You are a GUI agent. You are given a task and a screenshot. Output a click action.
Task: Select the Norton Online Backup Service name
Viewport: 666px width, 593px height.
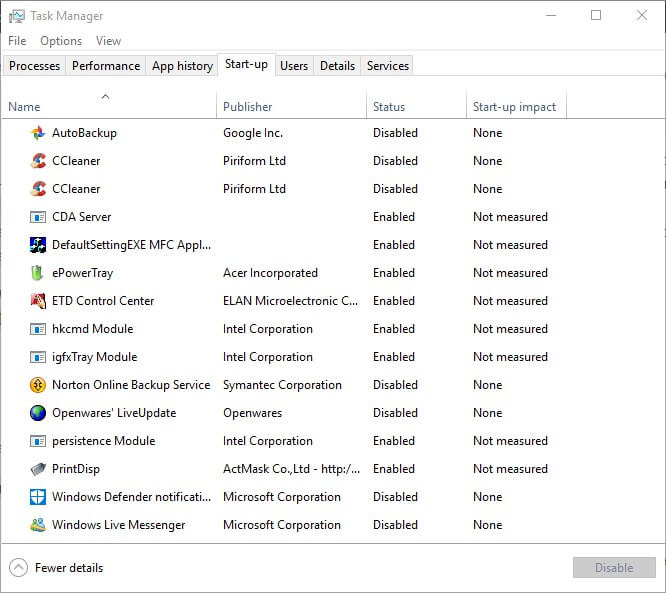tap(131, 385)
